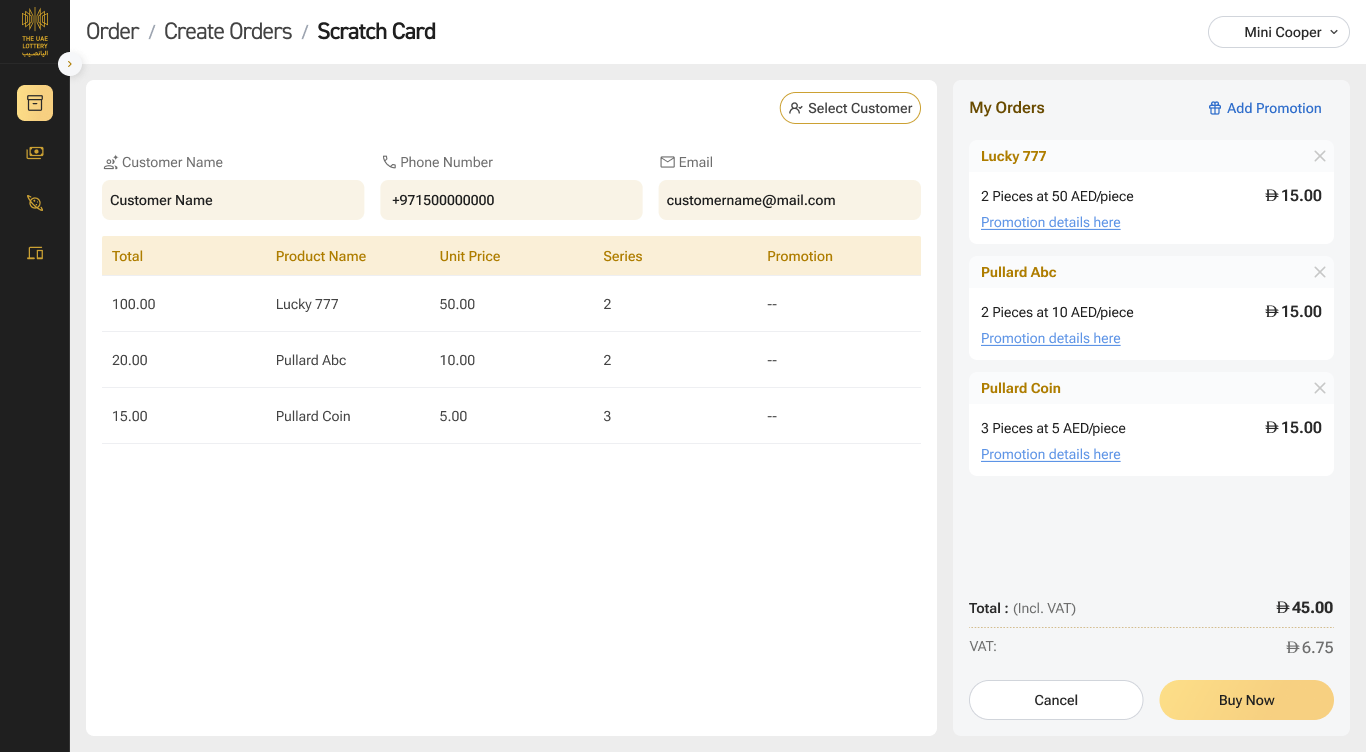The height and width of the screenshot is (752, 1366).
Task: Select the Pullard Abc table row name
Action: click(311, 360)
